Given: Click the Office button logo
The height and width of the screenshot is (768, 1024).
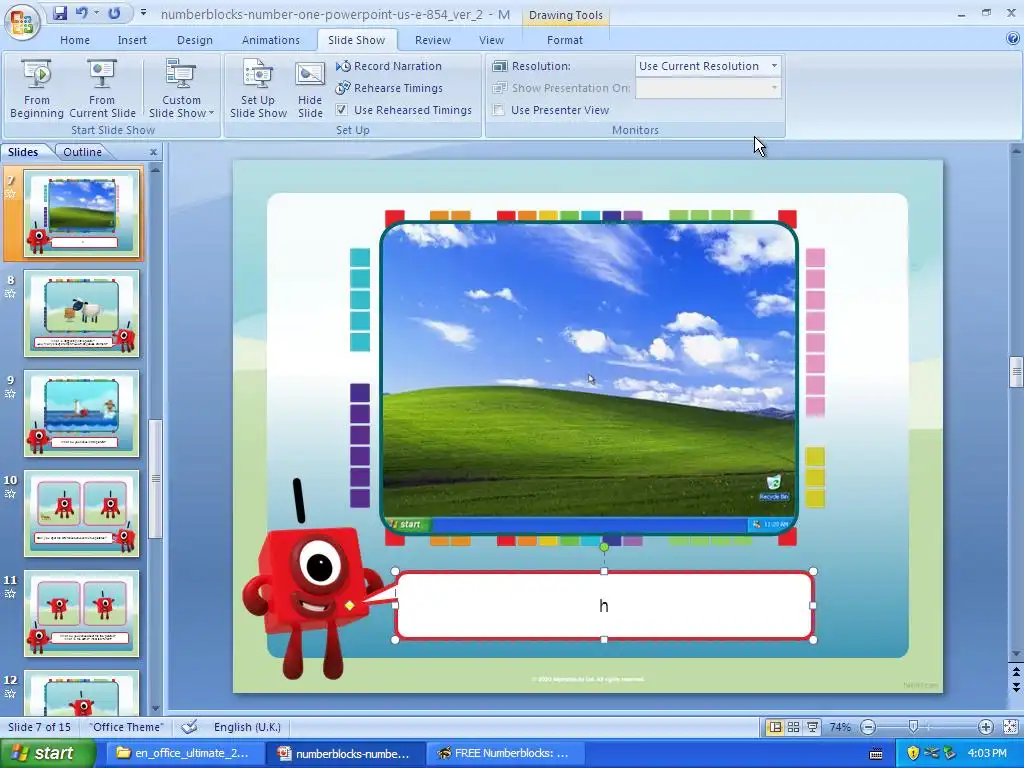Looking at the screenshot, I should (x=22, y=22).
